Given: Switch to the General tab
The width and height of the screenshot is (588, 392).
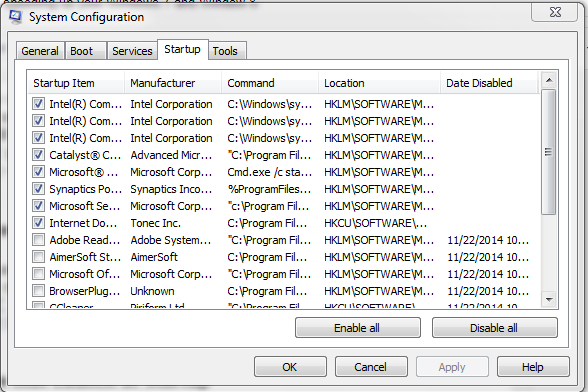Looking at the screenshot, I should pos(40,51).
